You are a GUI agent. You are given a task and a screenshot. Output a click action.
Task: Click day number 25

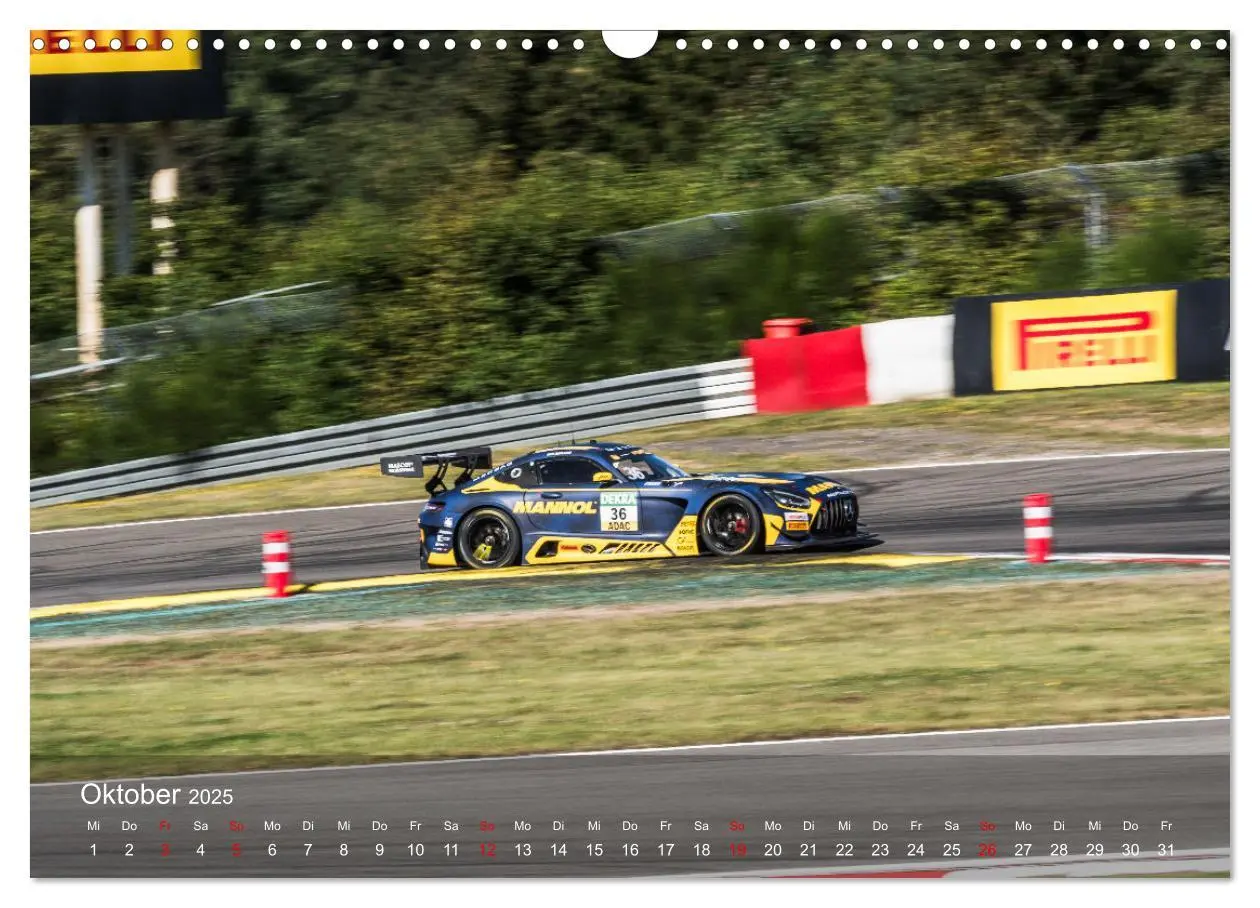(951, 850)
